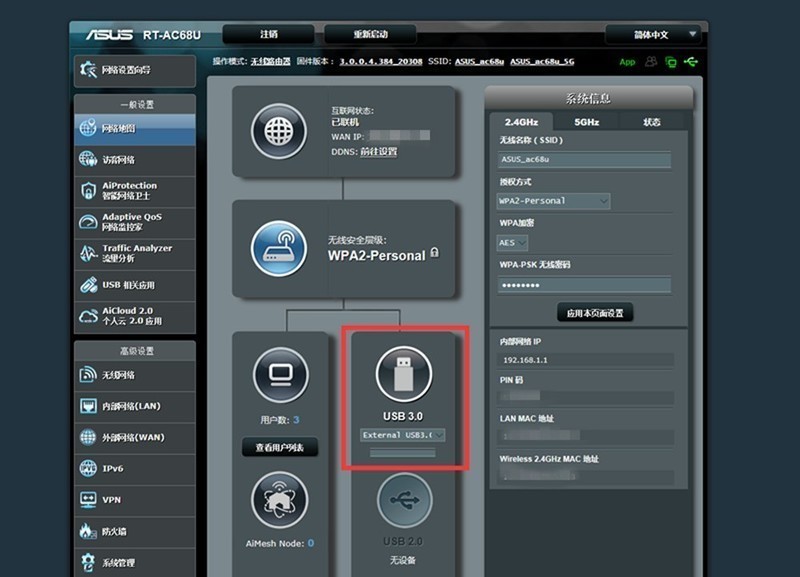Open IPv6 settings icon

(x=88, y=468)
